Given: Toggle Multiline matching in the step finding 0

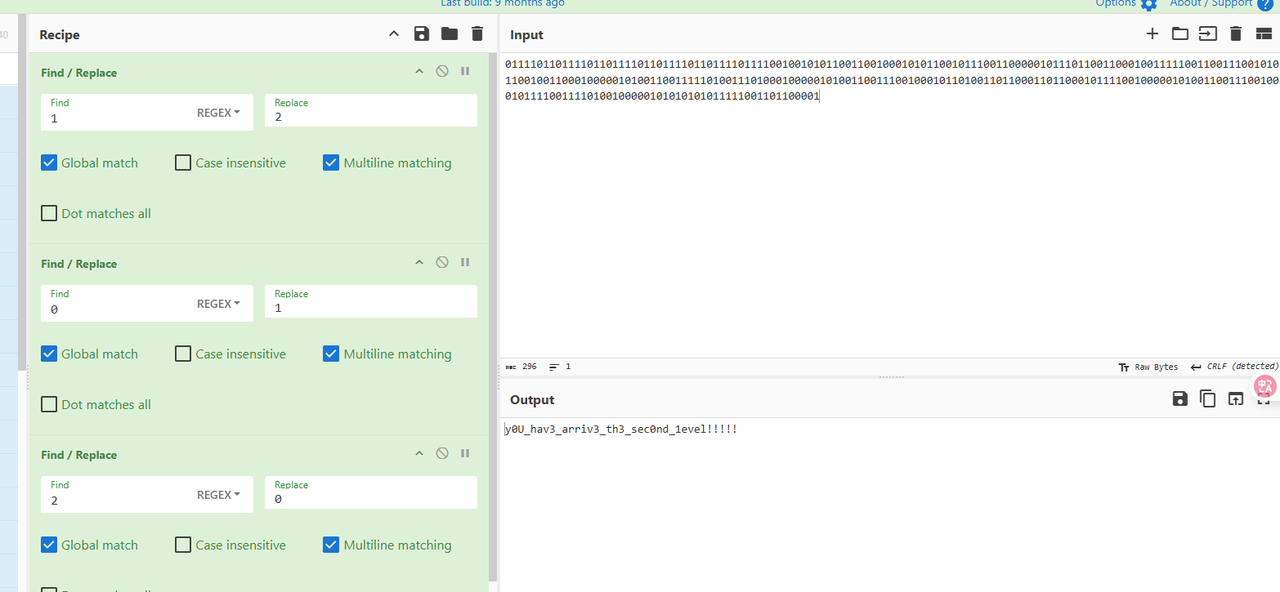Looking at the screenshot, I should click(331, 354).
